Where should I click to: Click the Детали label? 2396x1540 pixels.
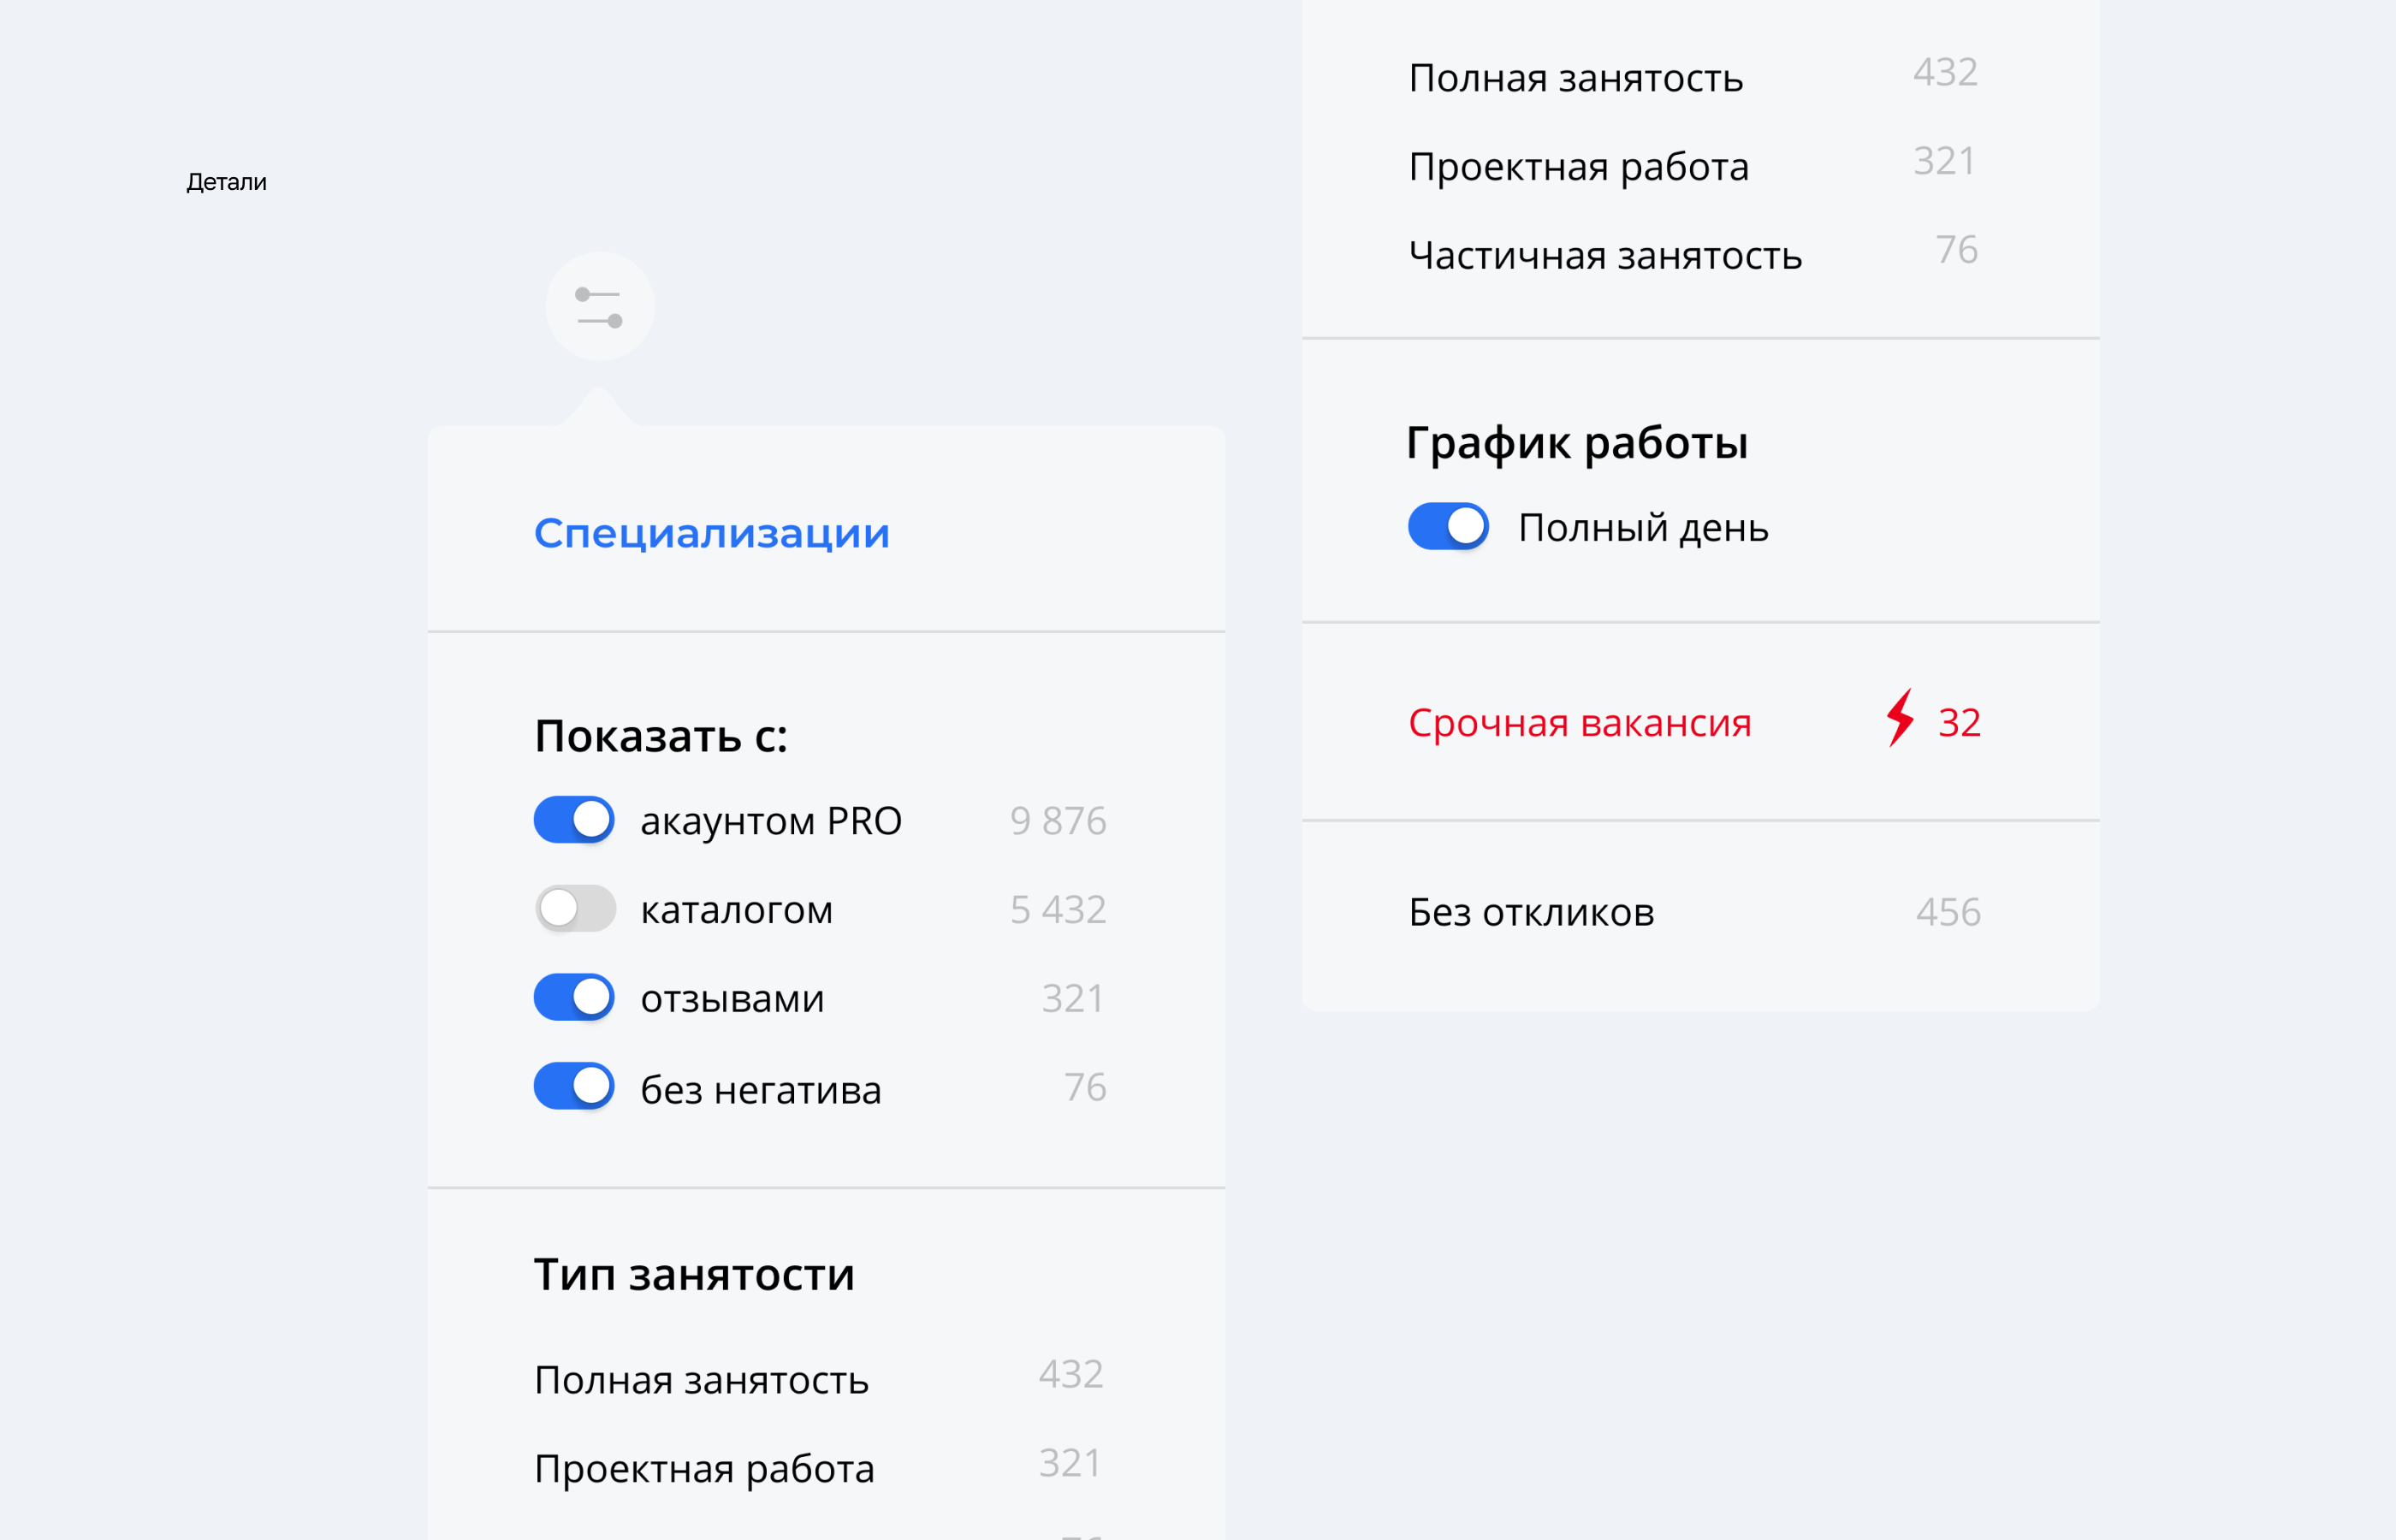click(x=226, y=182)
